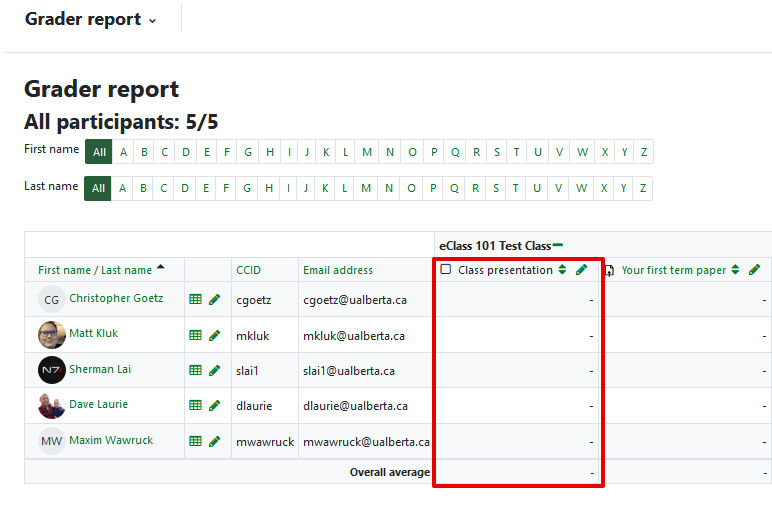Open grade grid icon for Christopher Goetz
The width and height of the screenshot is (772, 509).
coord(195,299)
